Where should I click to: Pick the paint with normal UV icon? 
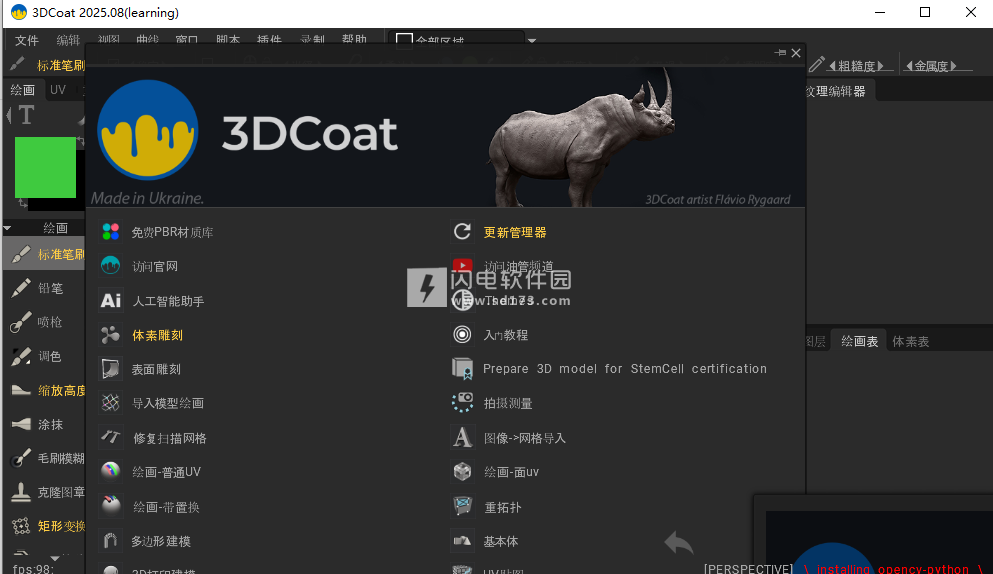(x=111, y=471)
